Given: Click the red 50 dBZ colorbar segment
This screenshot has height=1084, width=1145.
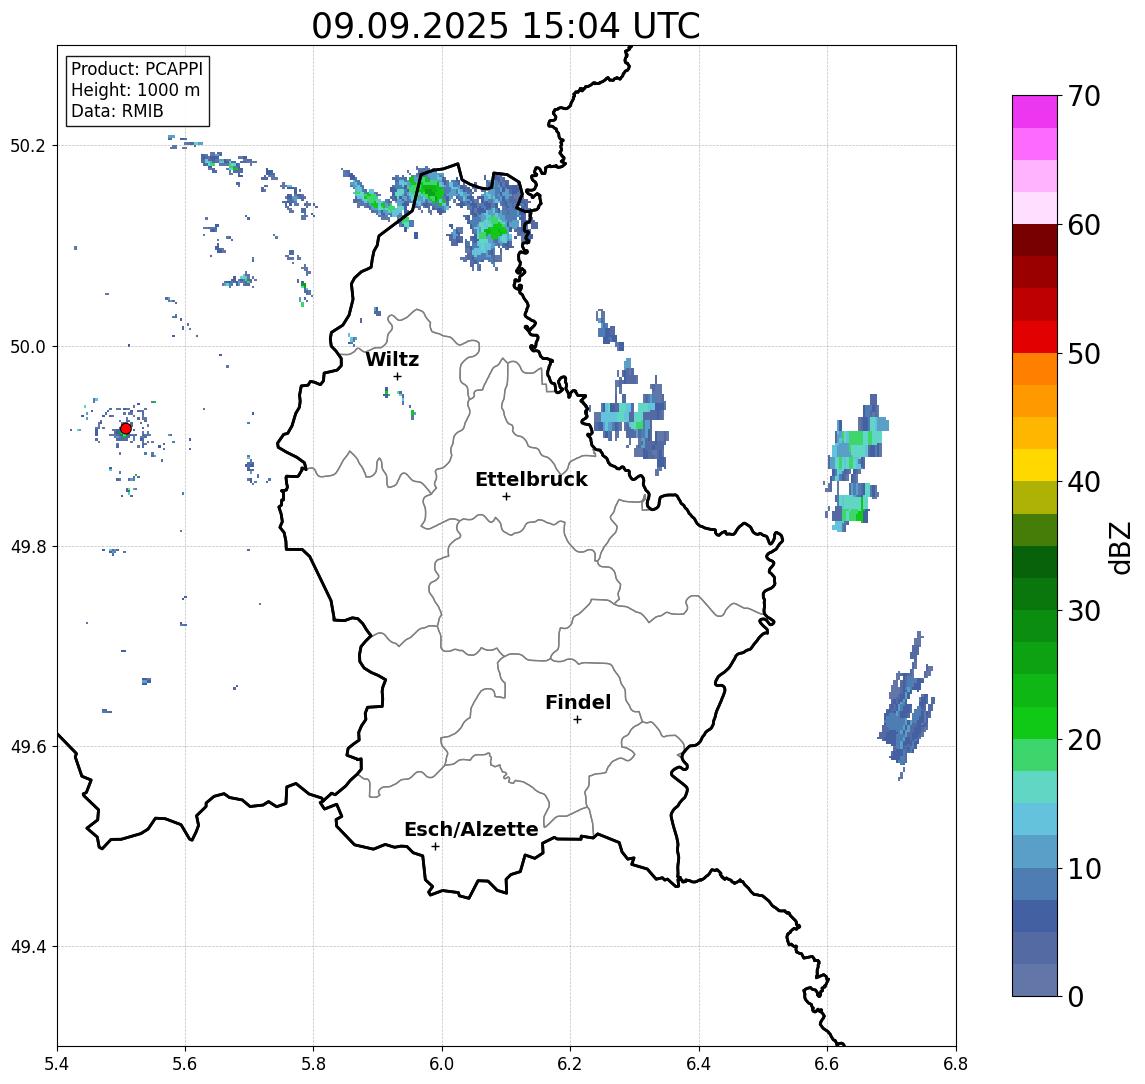Looking at the screenshot, I should tap(1035, 337).
